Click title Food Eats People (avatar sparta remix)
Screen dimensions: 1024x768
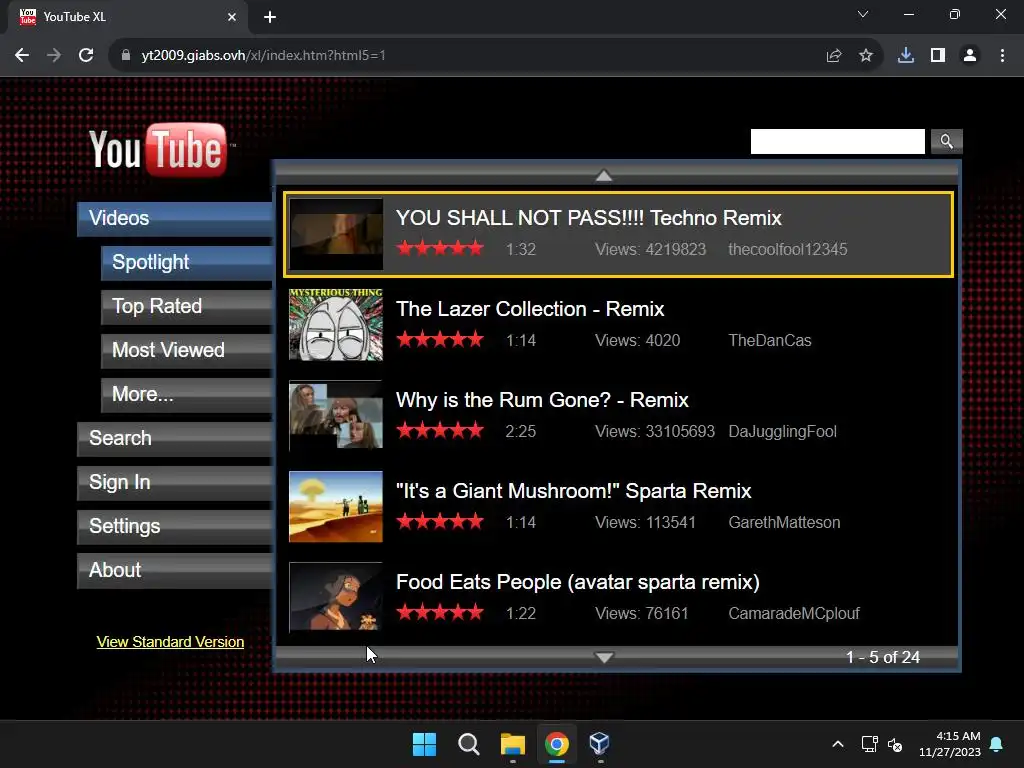point(577,582)
